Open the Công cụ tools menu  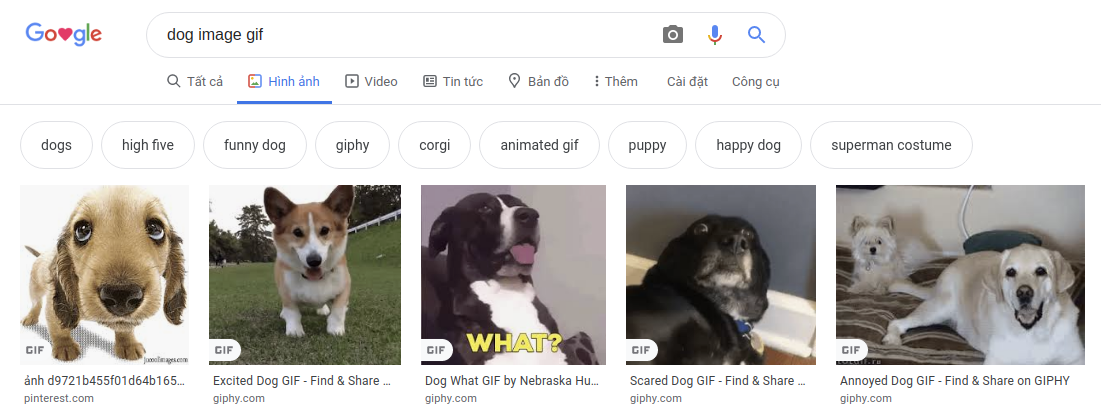pyautogui.click(x=755, y=81)
